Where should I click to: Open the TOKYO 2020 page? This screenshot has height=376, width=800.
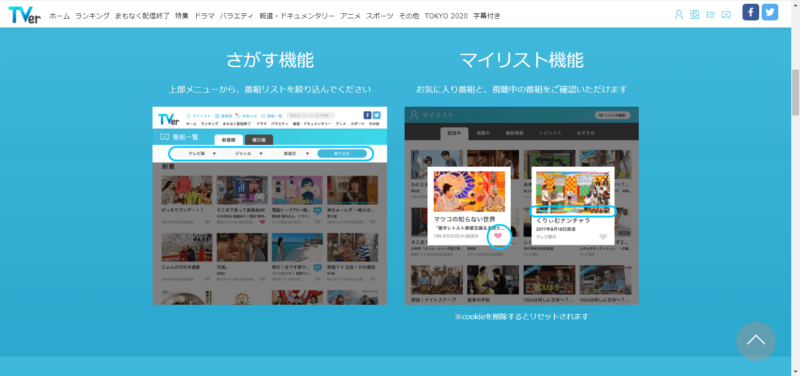point(446,16)
